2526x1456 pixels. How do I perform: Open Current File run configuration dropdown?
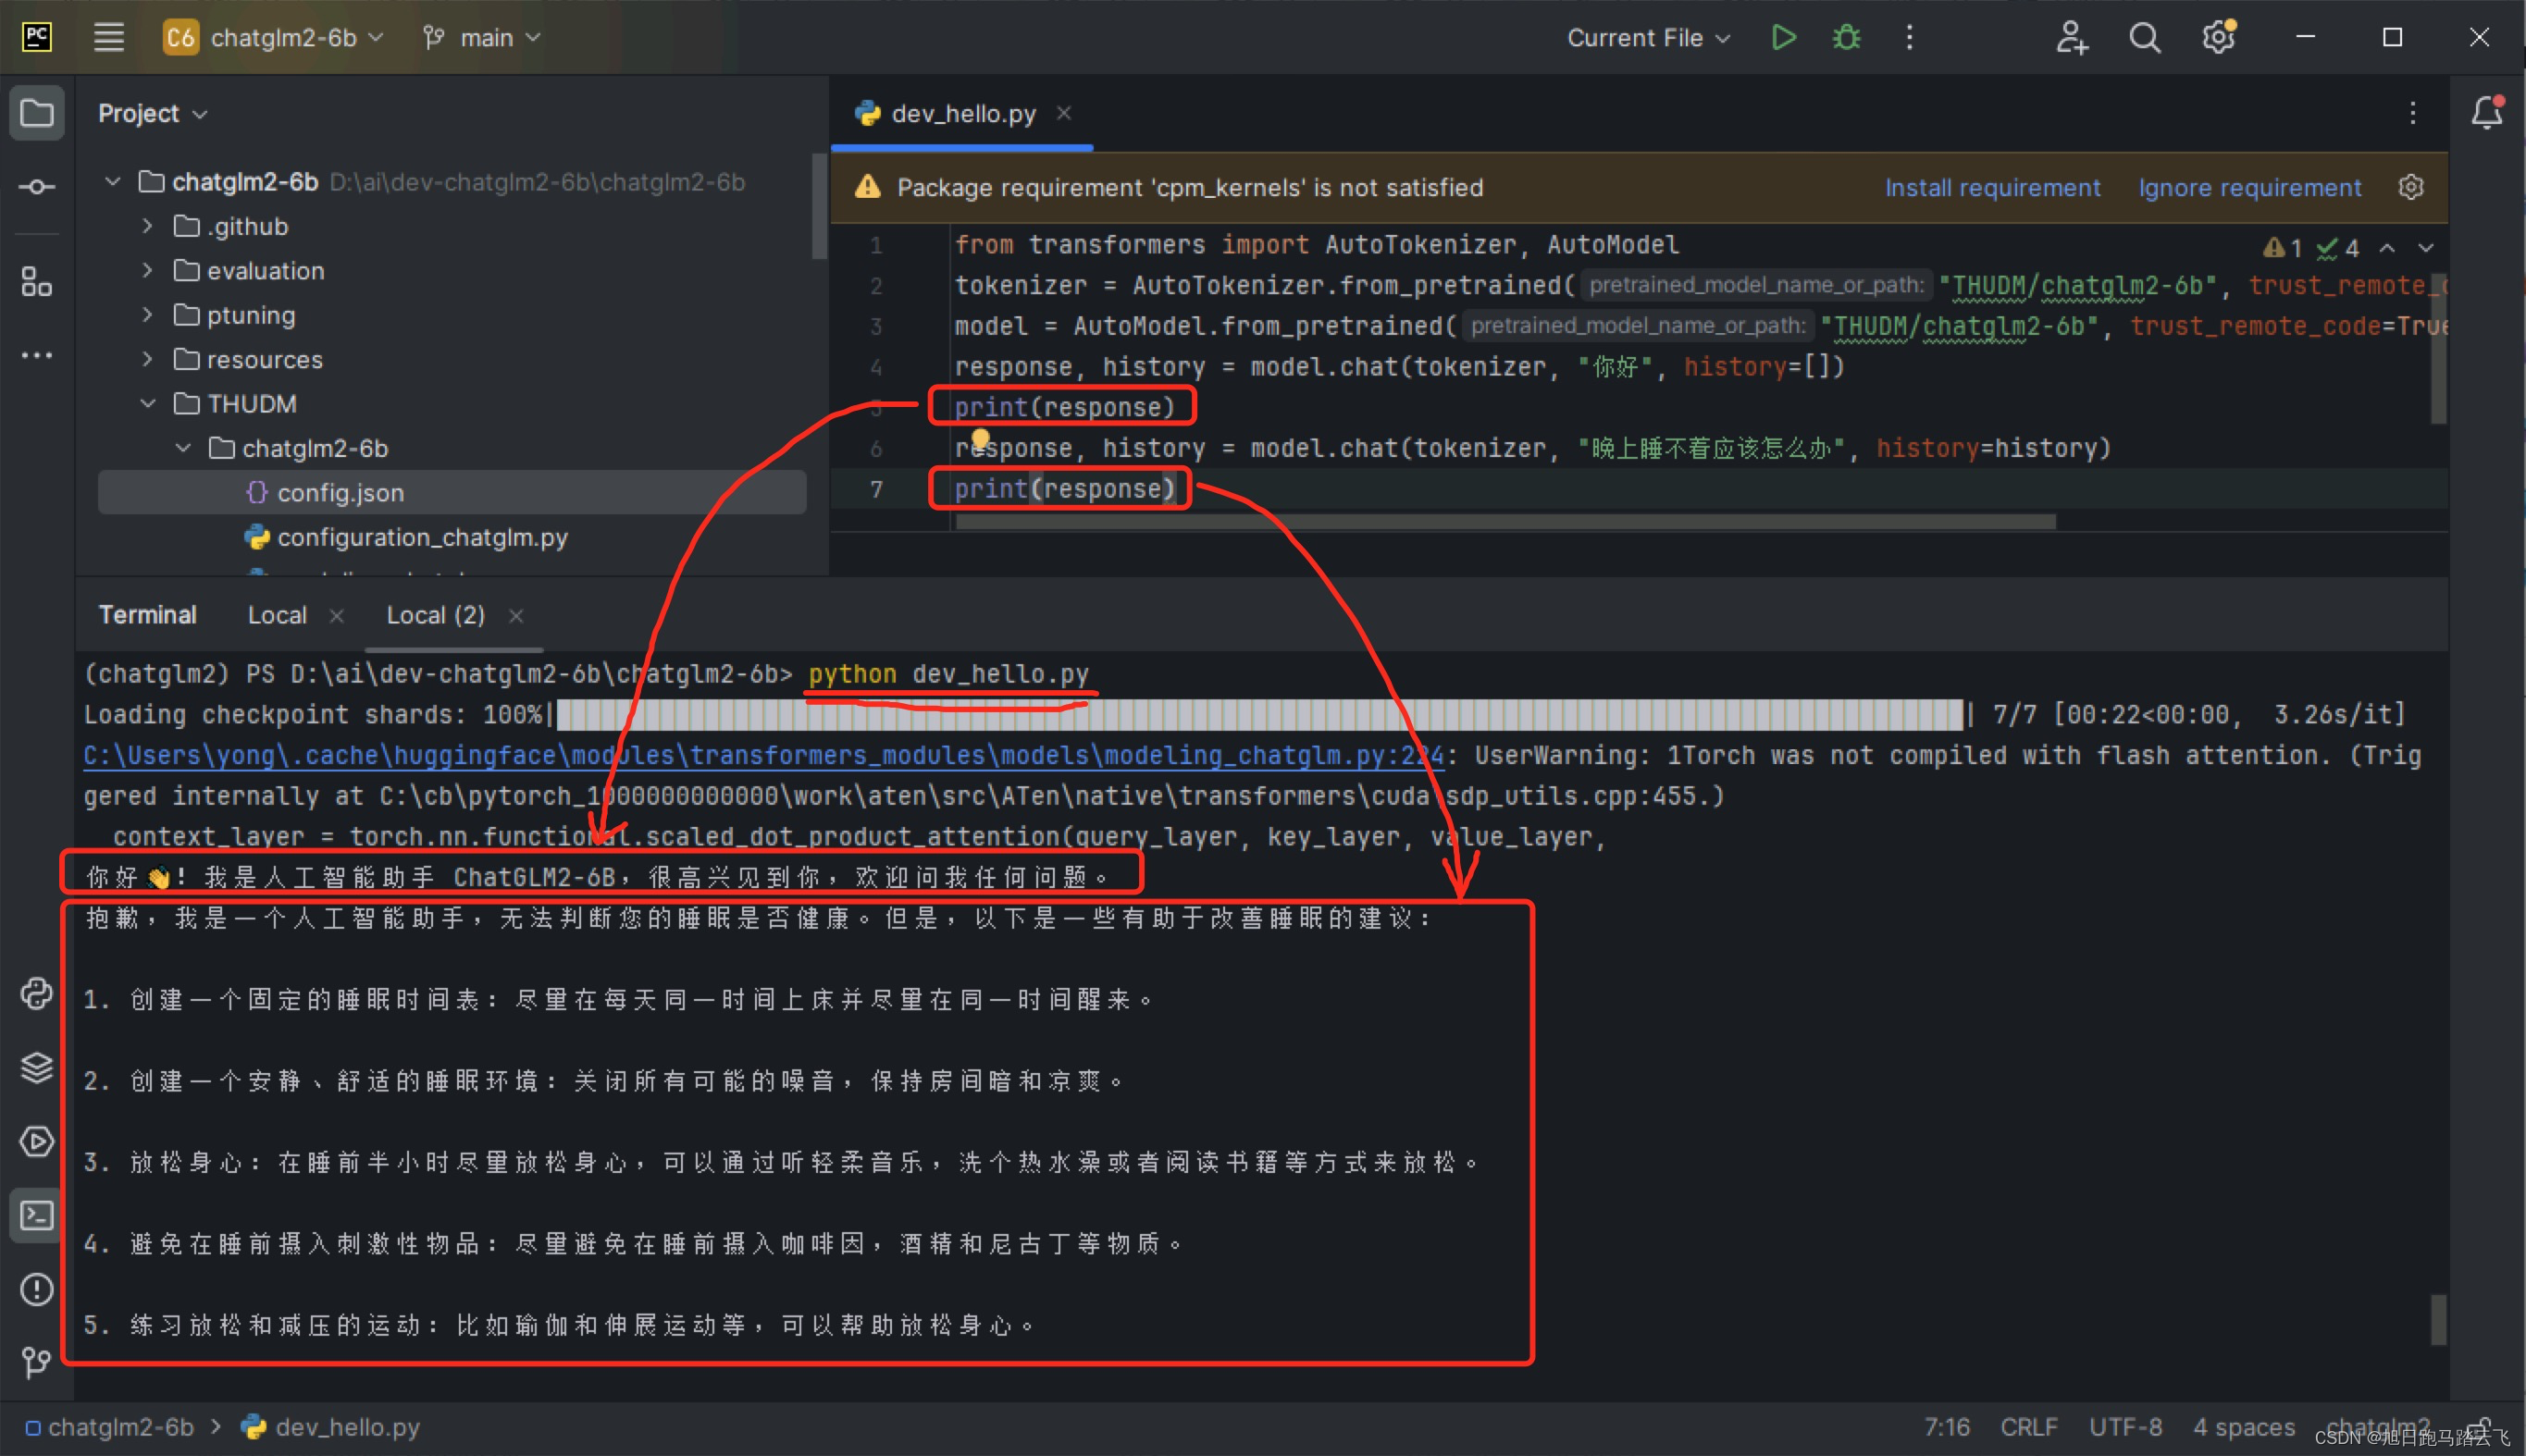(x=1647, y=38)
